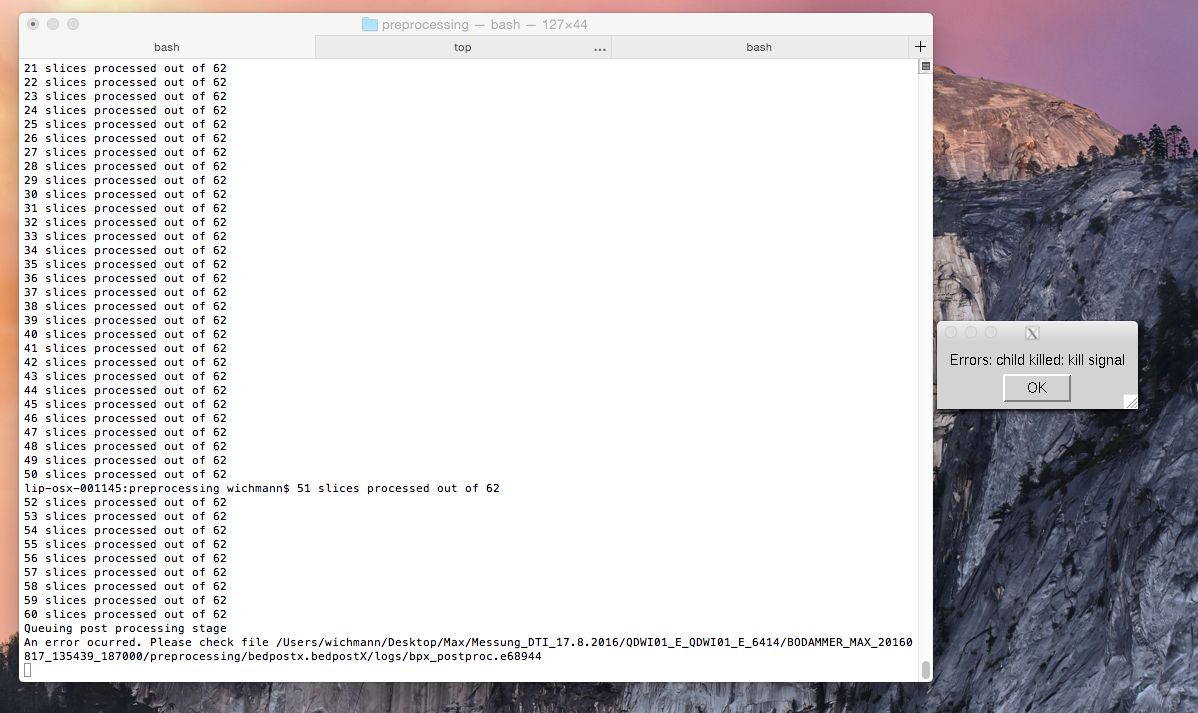
Task: Close the error dialog window
Action: coord(951,332)
